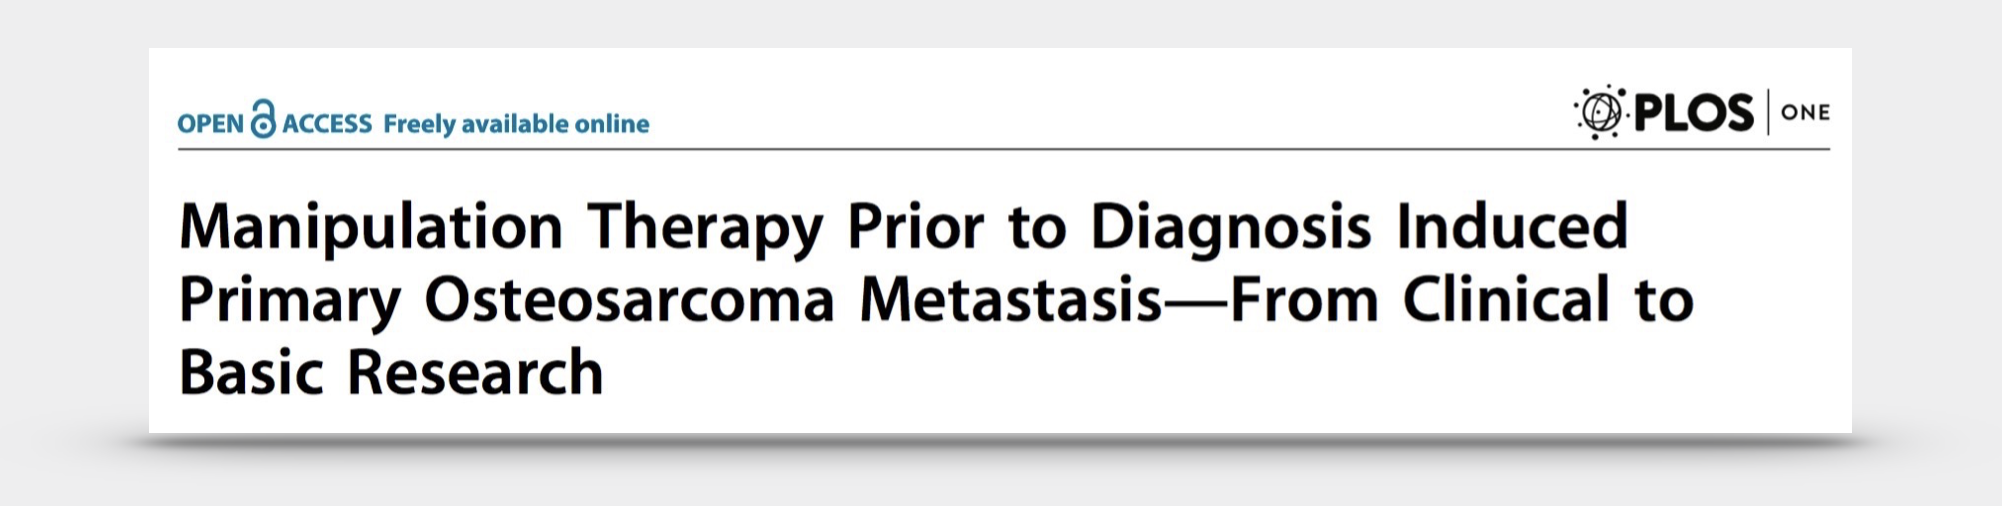Click the word Osteosarcoma in title
The width and height of the screenshot is (2002, 506).
[x=629, y=300]
